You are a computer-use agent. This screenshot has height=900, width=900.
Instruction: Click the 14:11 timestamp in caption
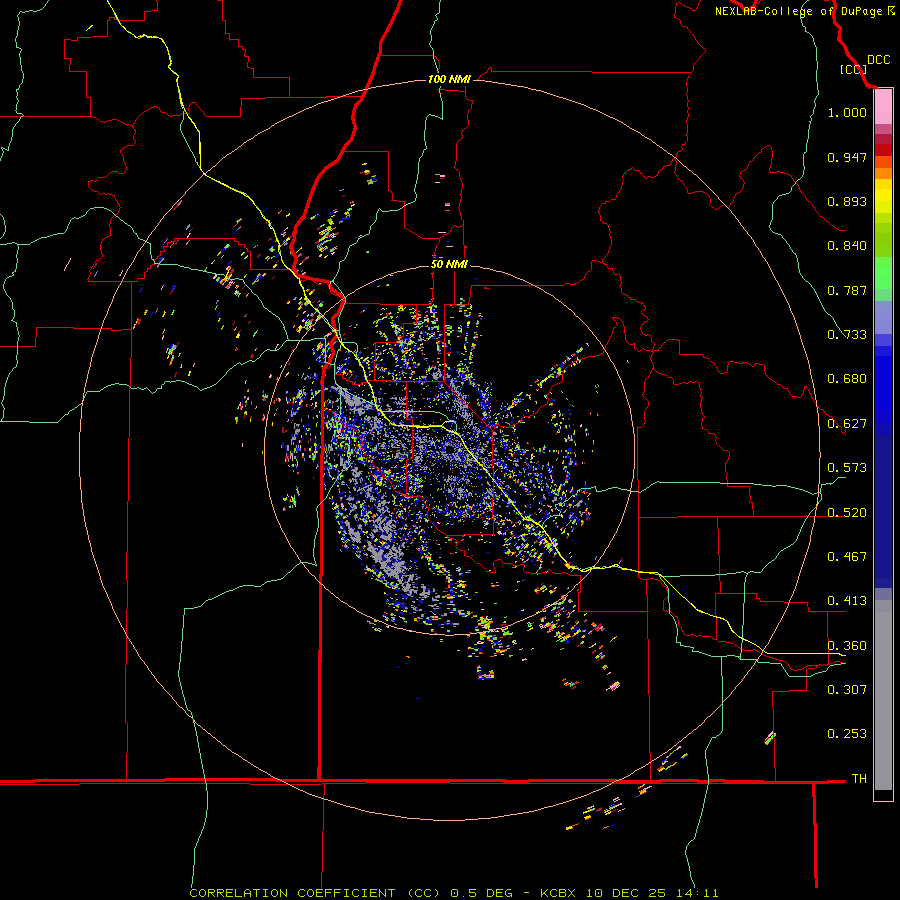[698, 893]
